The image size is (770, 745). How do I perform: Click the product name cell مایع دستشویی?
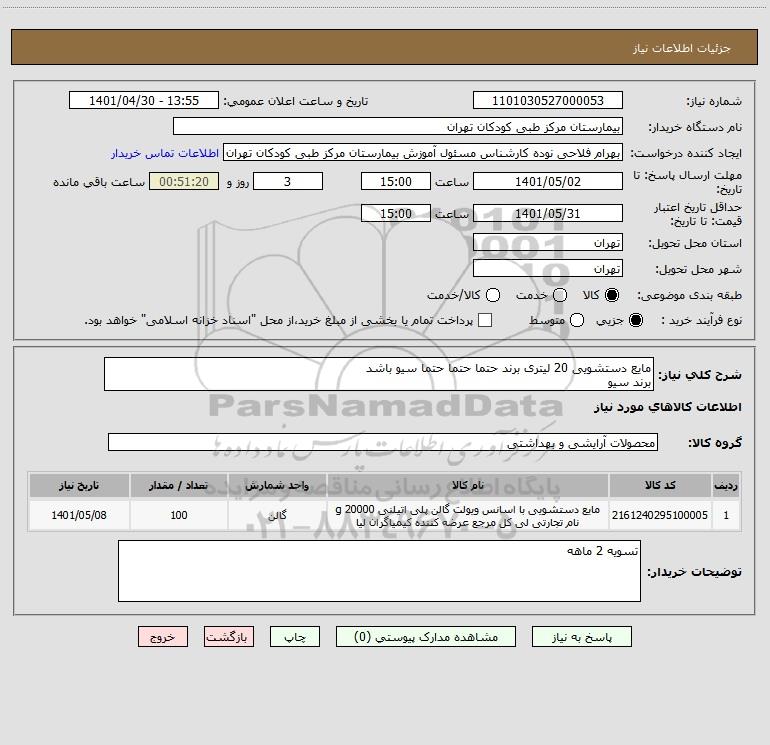pyautogui.click(x=468, y=515)
